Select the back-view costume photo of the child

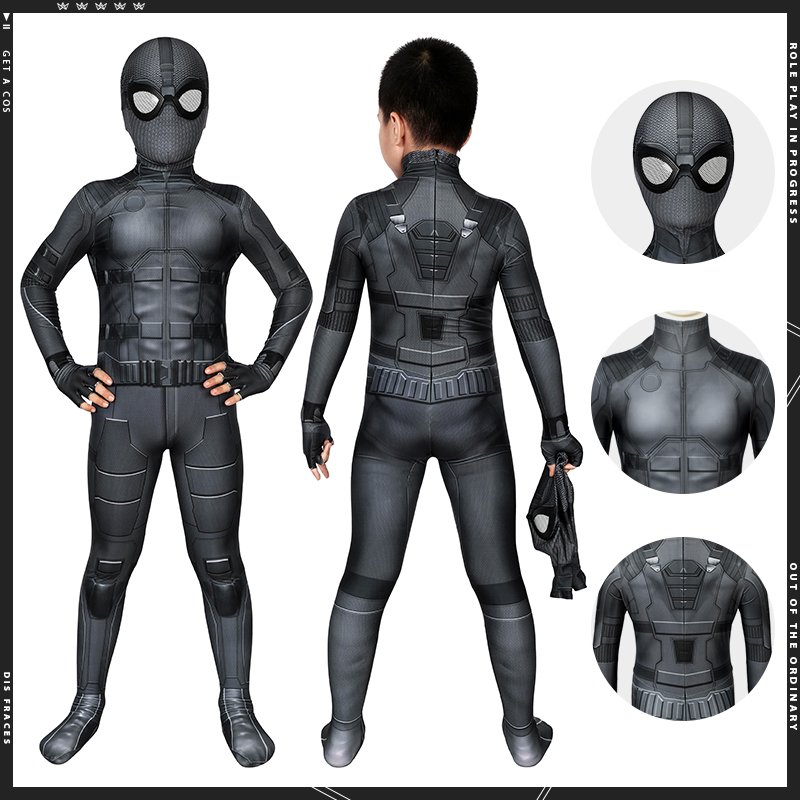click(x=442, y=402)
